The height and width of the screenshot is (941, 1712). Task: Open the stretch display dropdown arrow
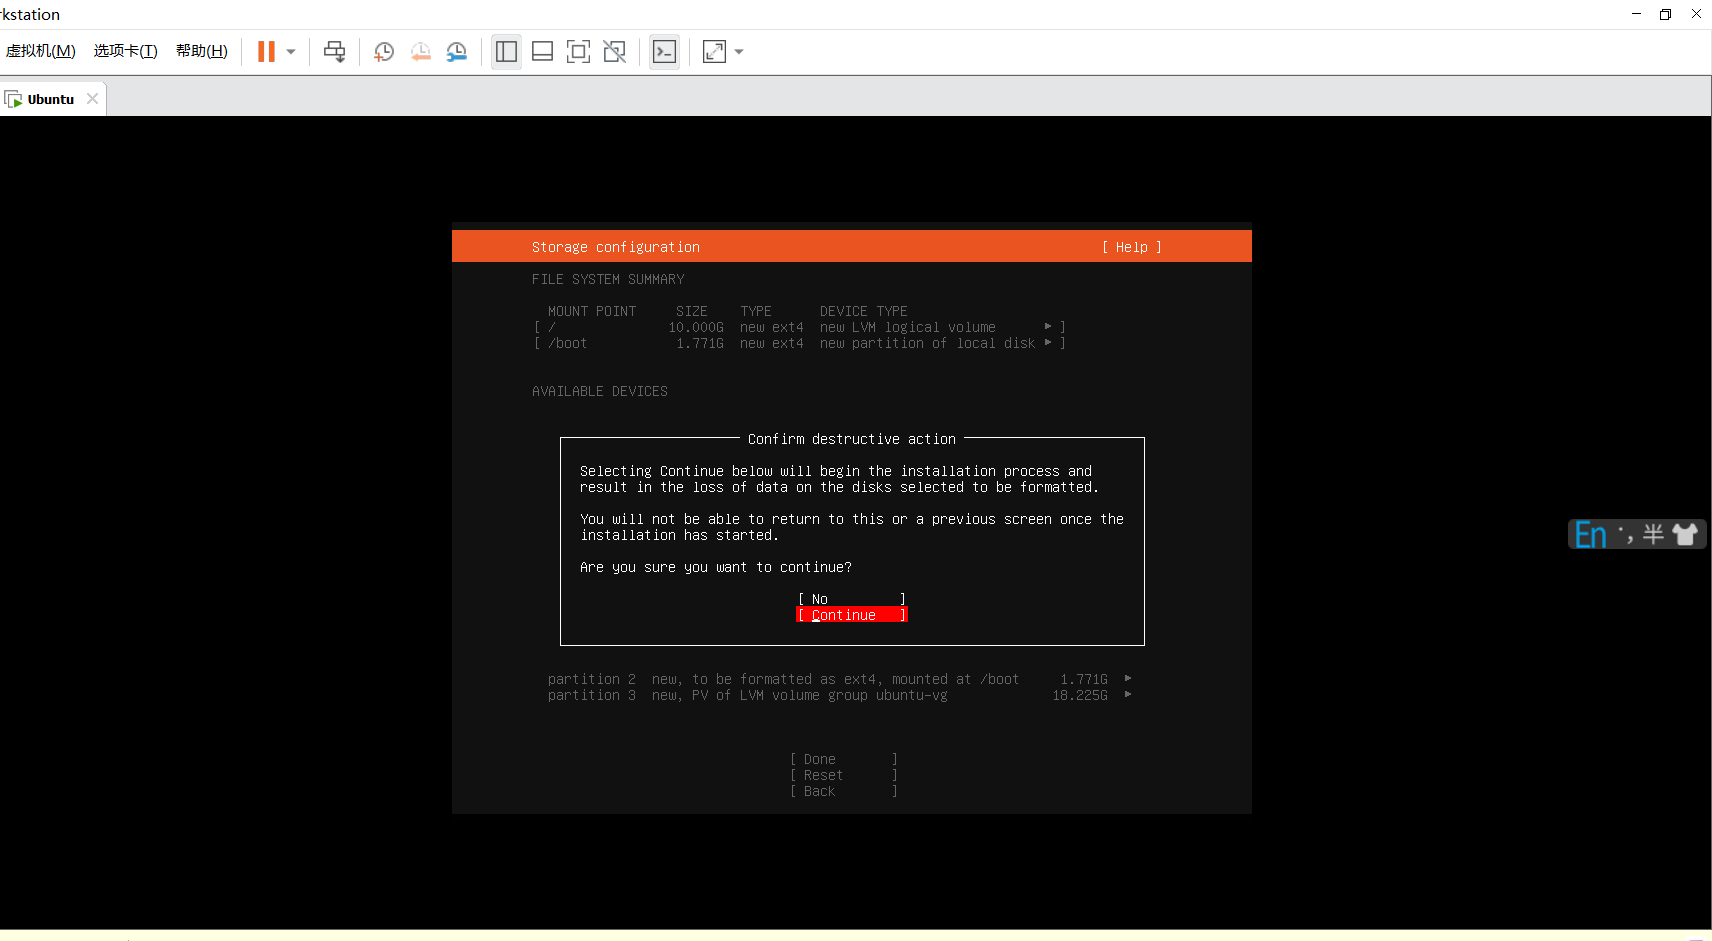pos(739,52)
